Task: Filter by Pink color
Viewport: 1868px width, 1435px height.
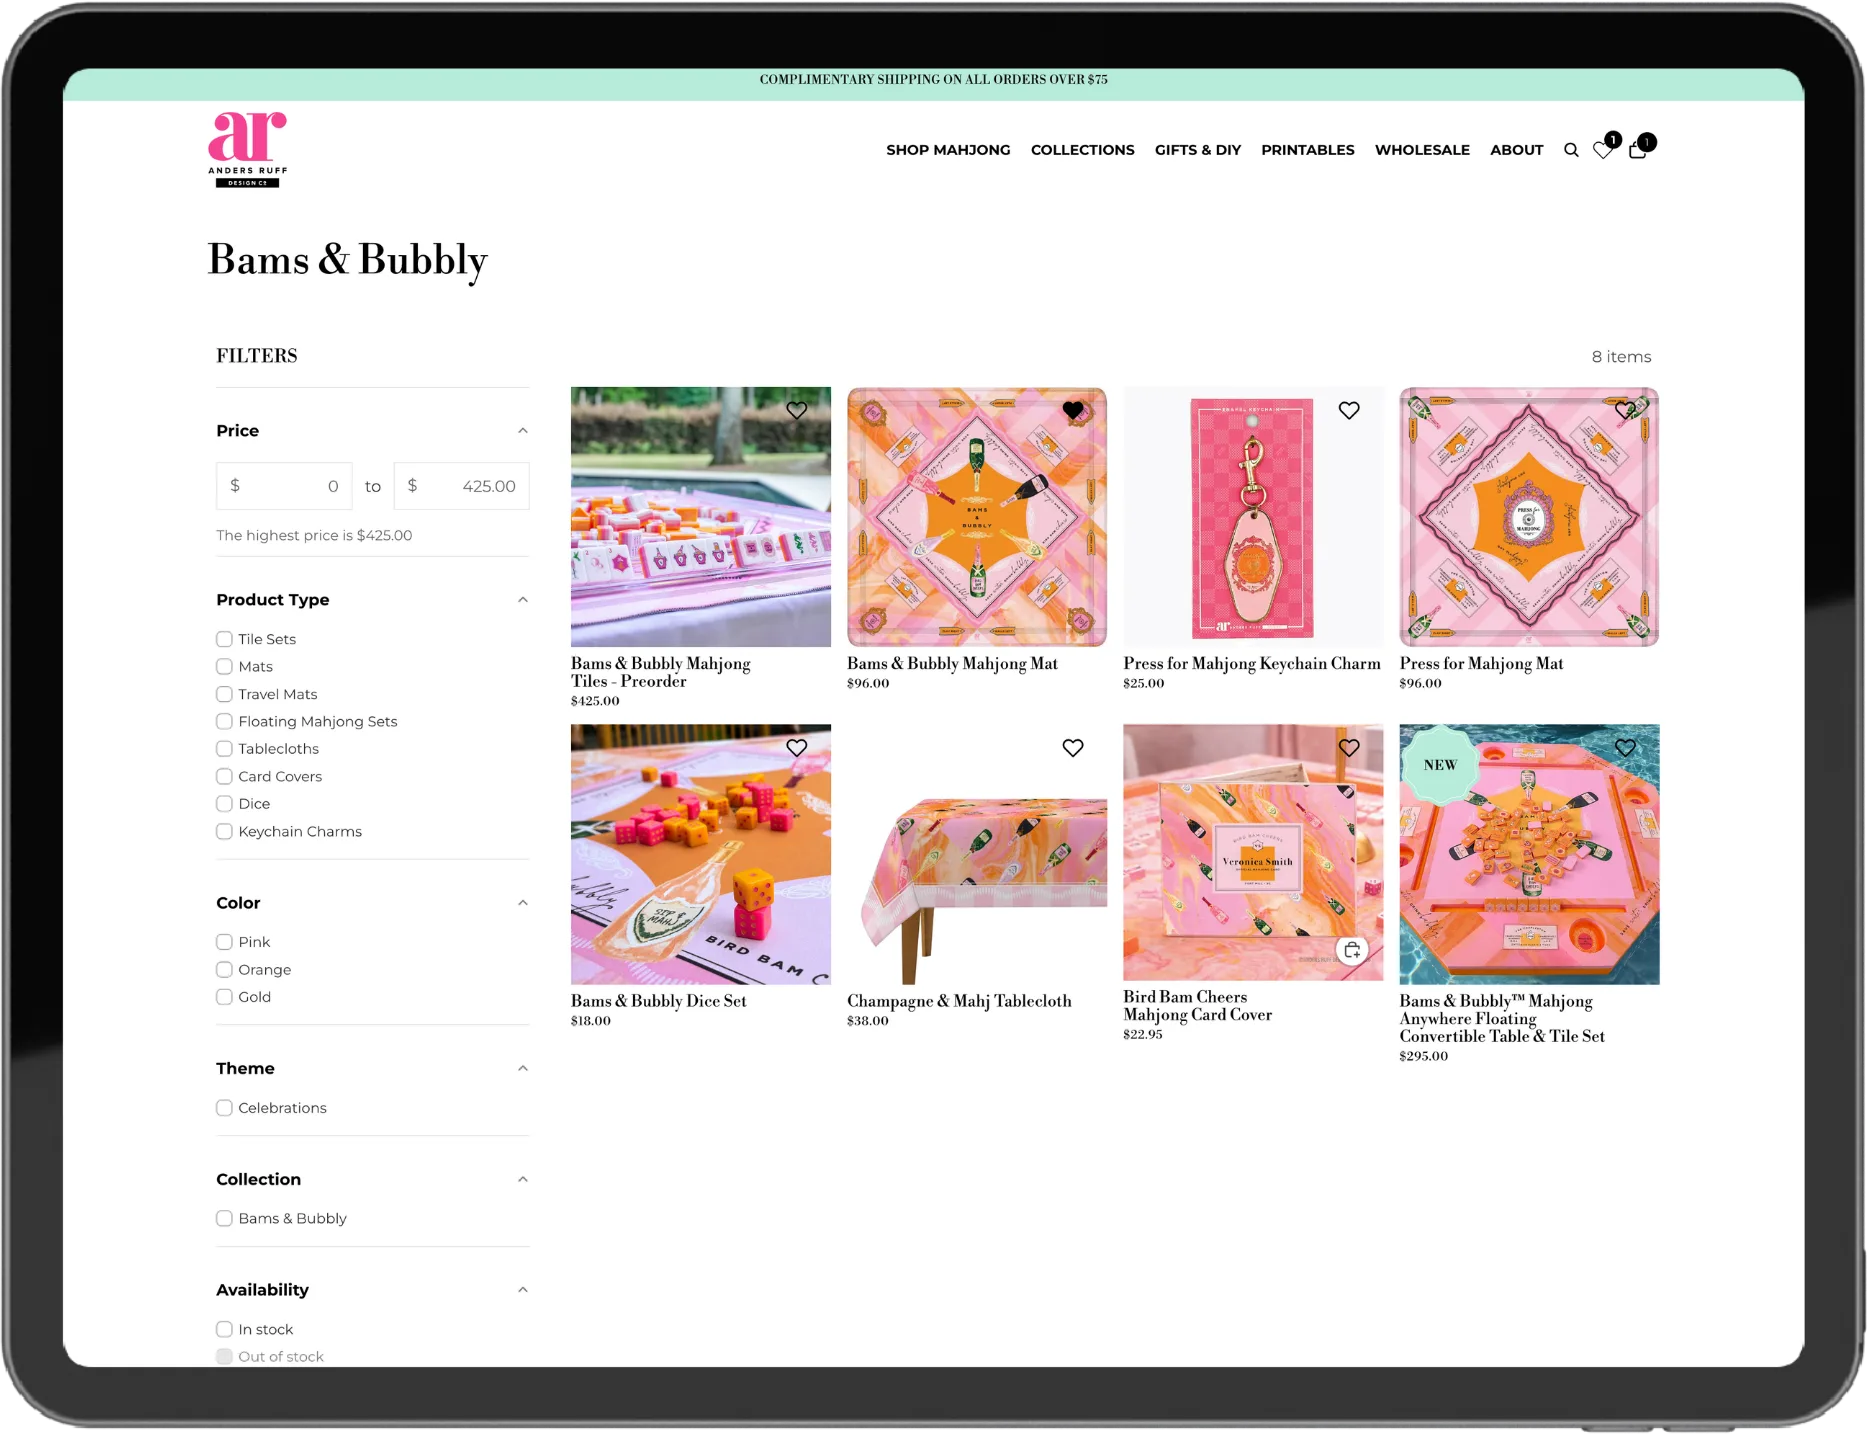Action: click(224, 942)
